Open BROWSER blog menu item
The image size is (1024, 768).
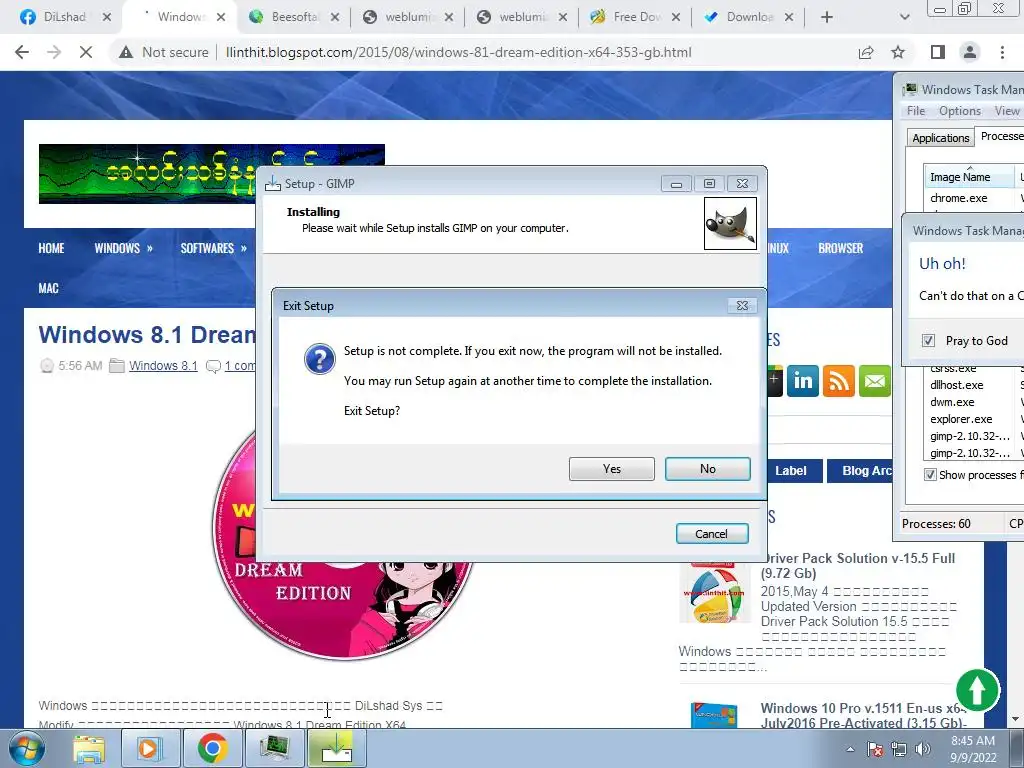840,248
